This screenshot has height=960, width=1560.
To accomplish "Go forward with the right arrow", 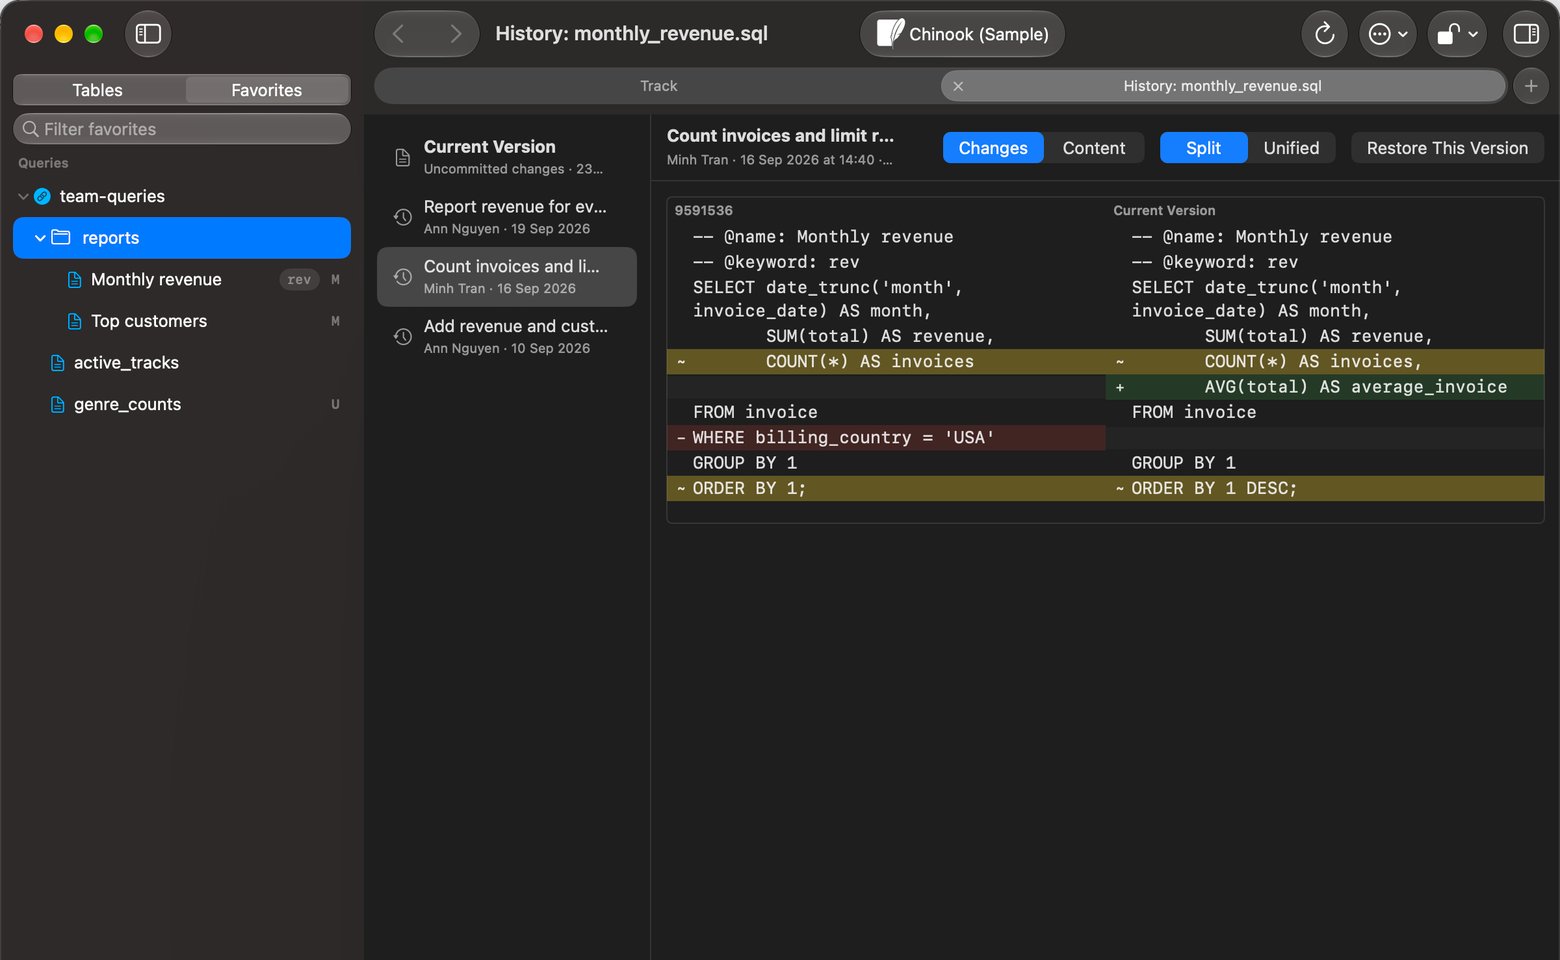I will click(455, 34).
